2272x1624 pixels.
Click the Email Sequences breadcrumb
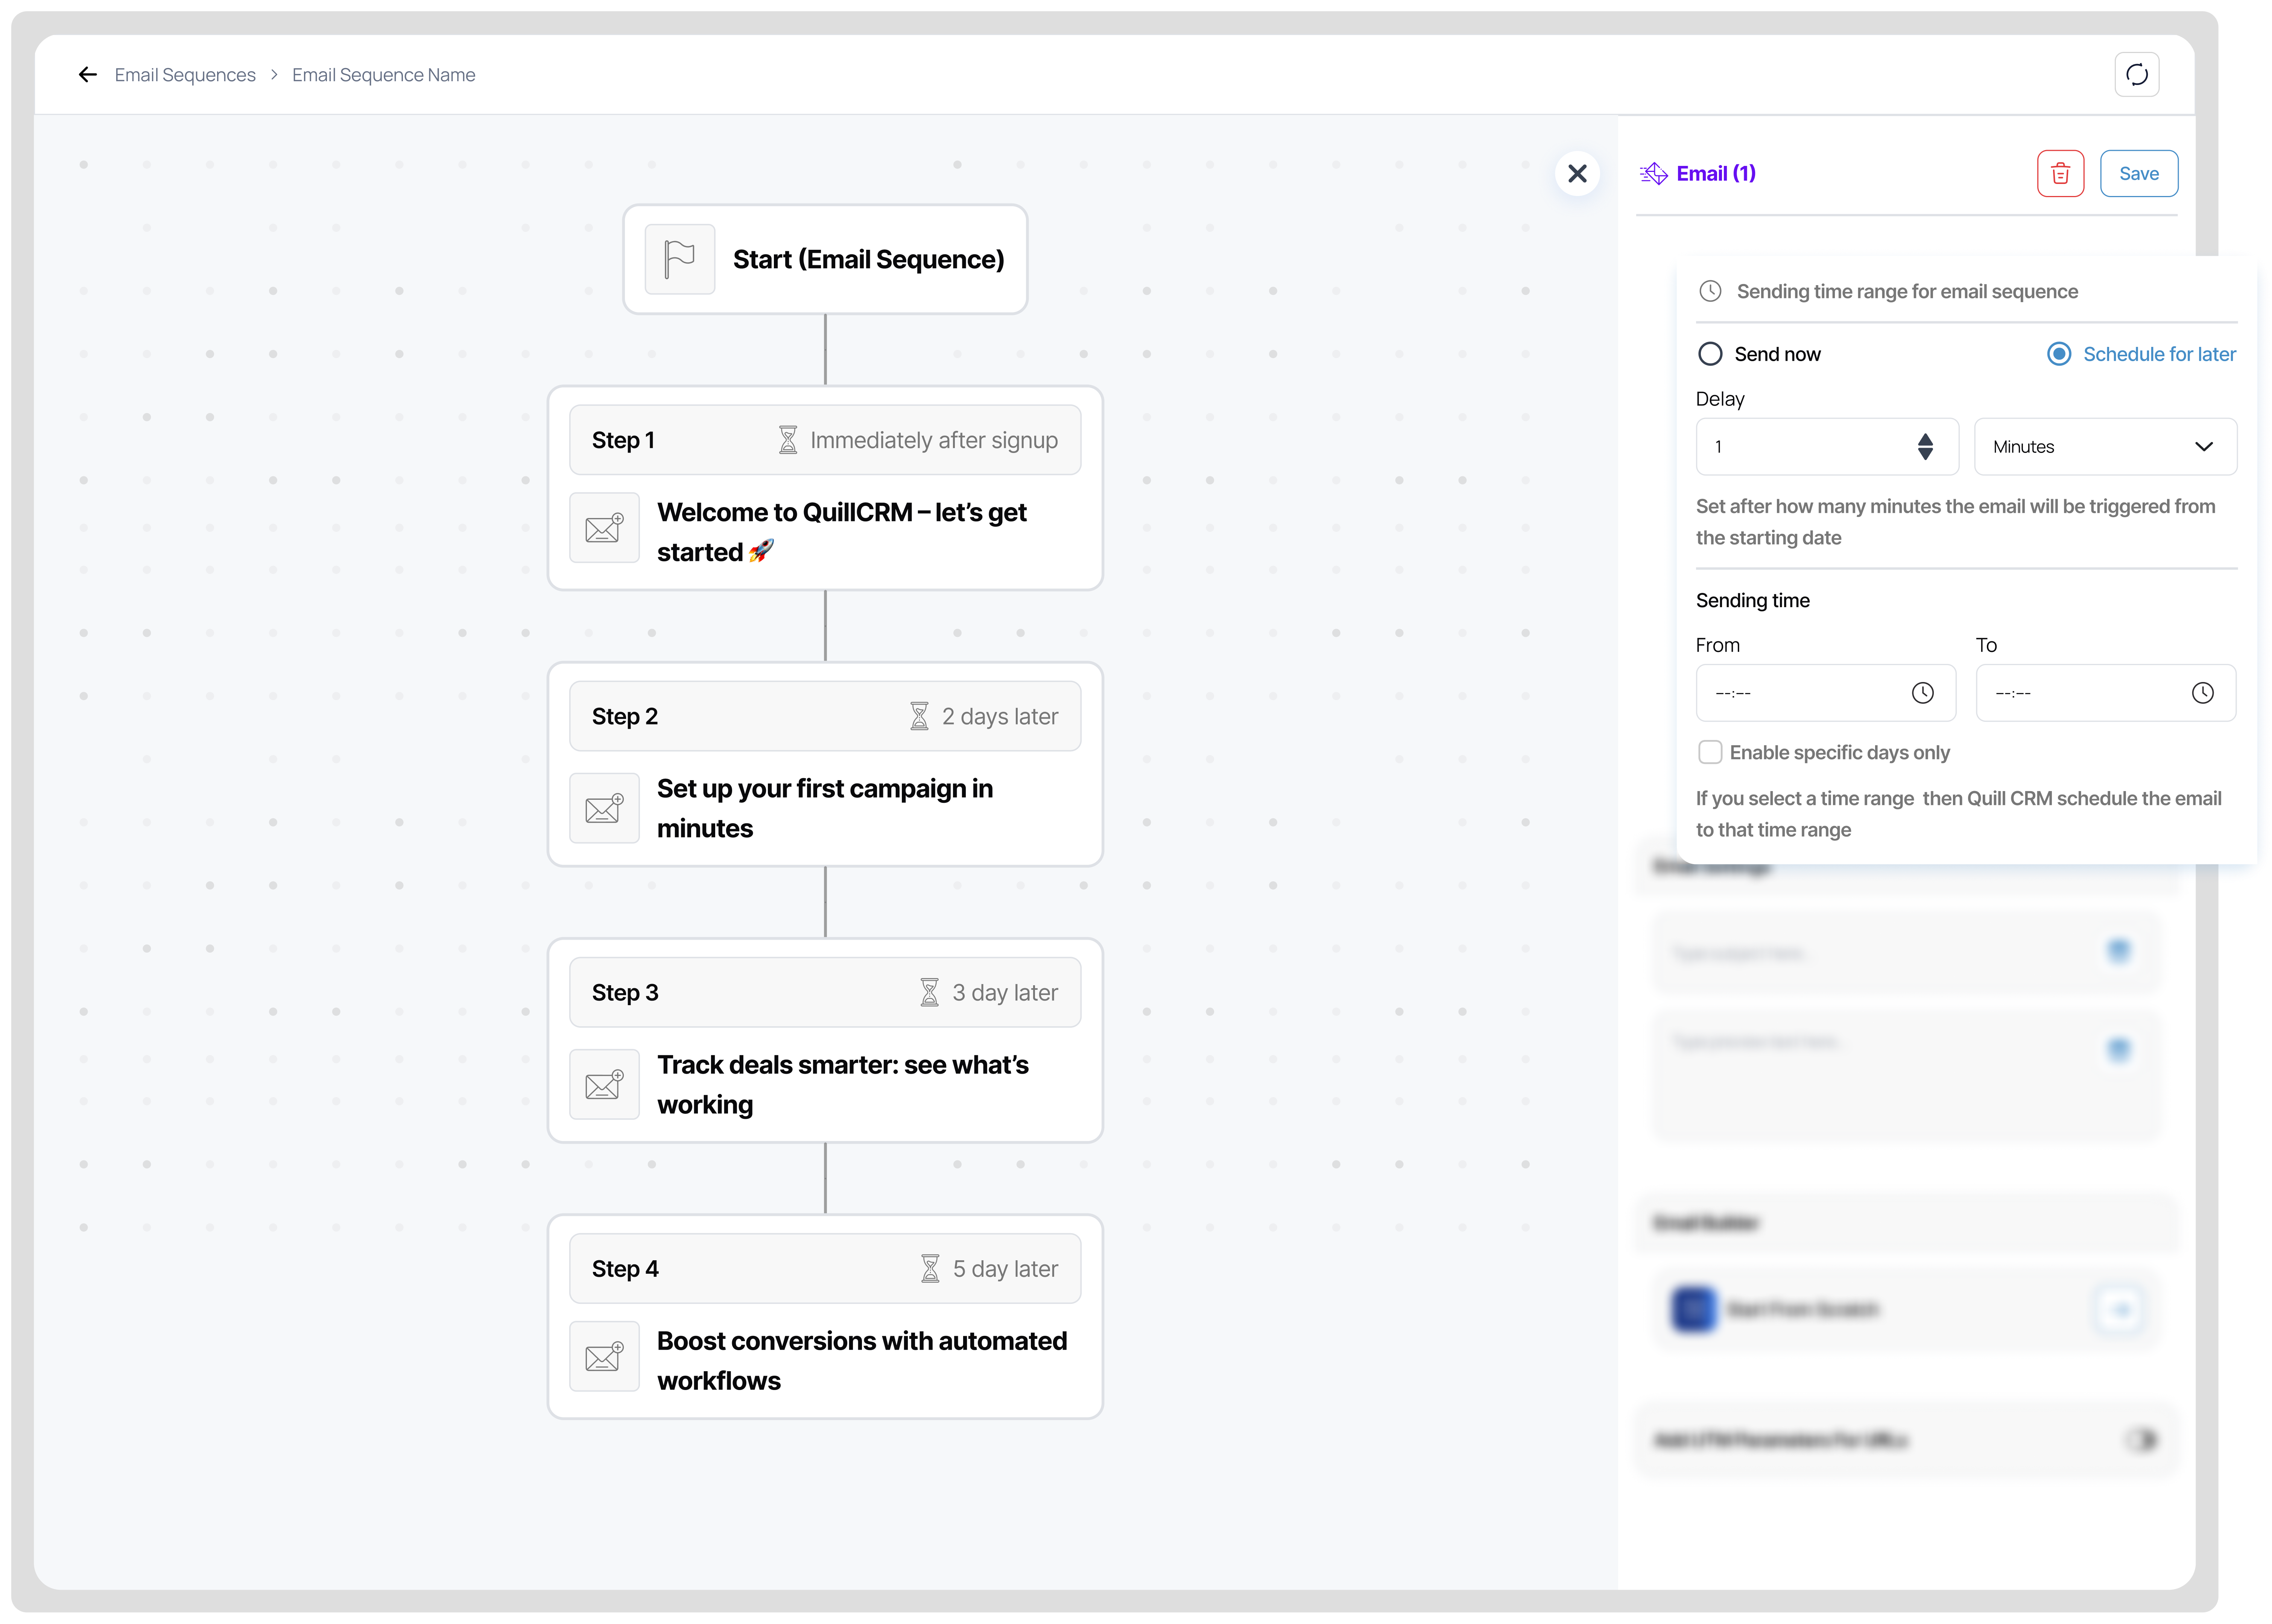click(185, 74)
